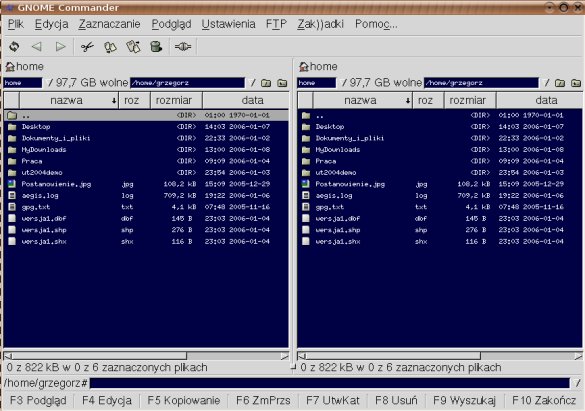Screen dimensions: 585x411
Task: Open Plik menu
Action: [16, 24]
